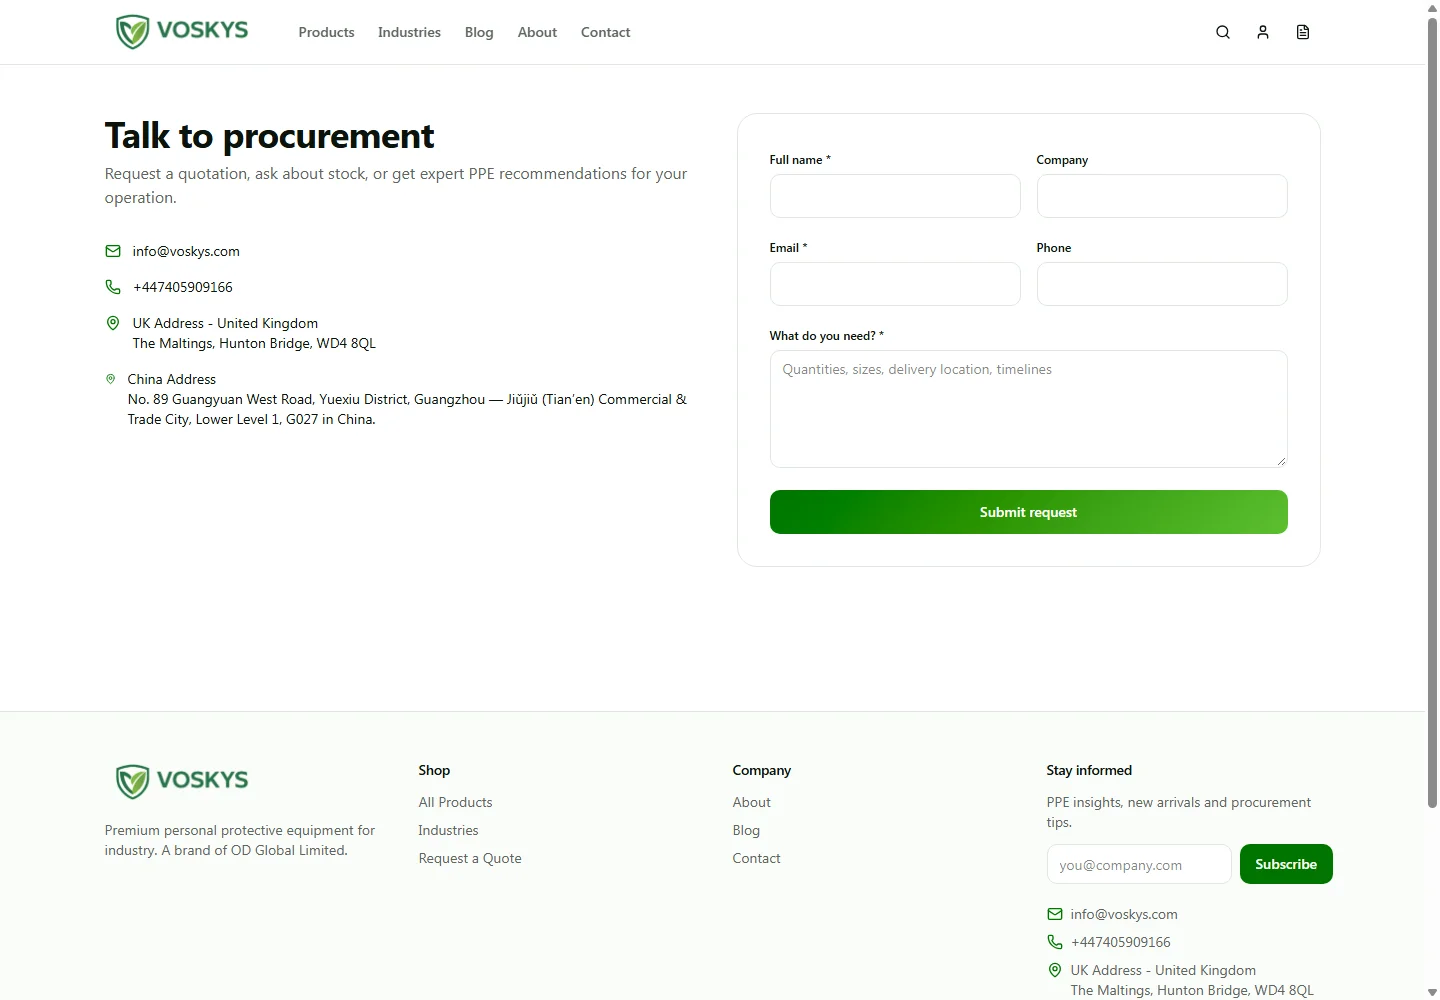The width and height of the screenshot is (1440, 1000).
Task: Focus the Company input field
Action: 1162,196
